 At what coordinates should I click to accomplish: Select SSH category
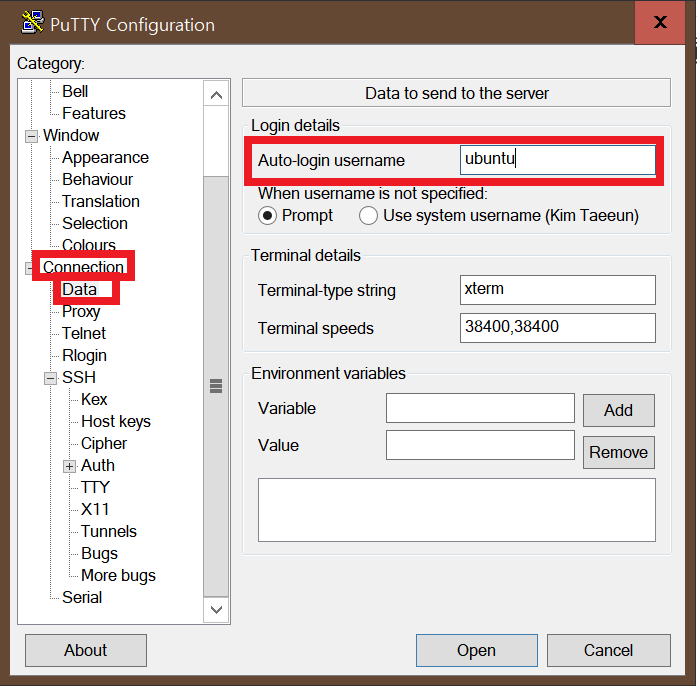tap(79, 377)
